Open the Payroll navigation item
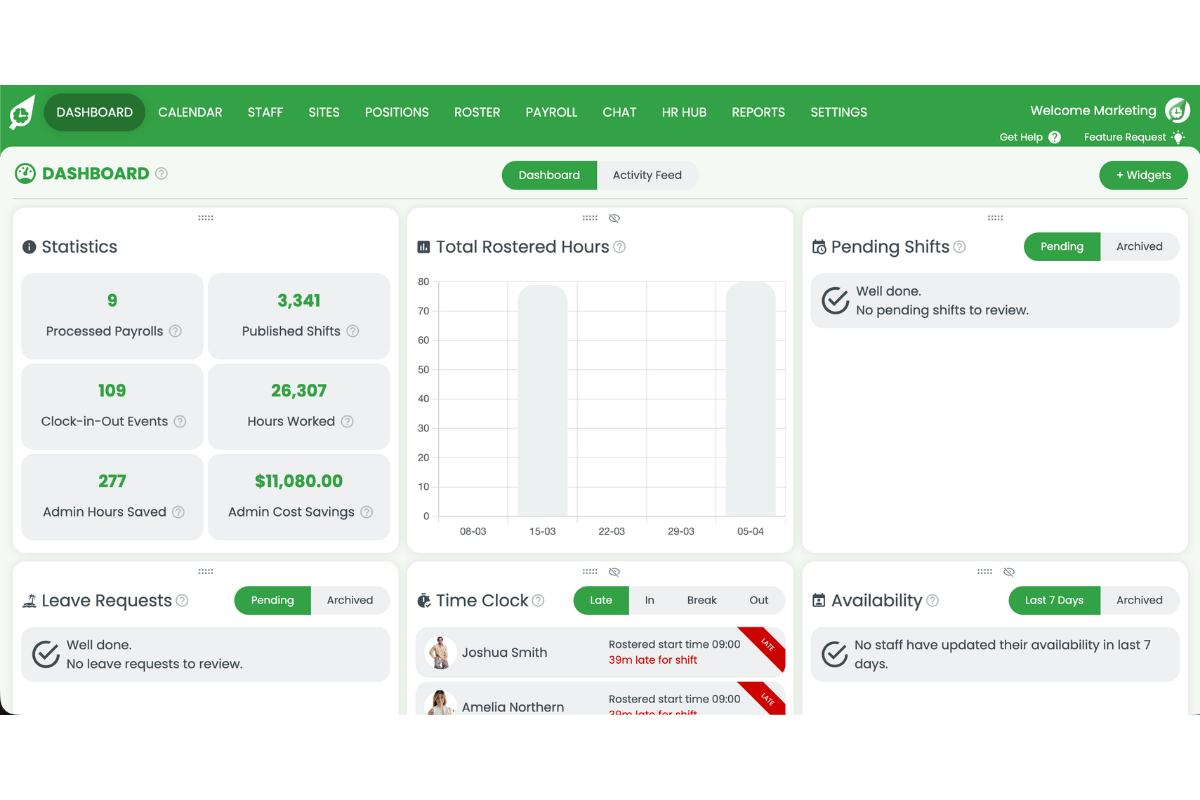The width and height of the screenshot is (1200, 800). coord(551,112)
